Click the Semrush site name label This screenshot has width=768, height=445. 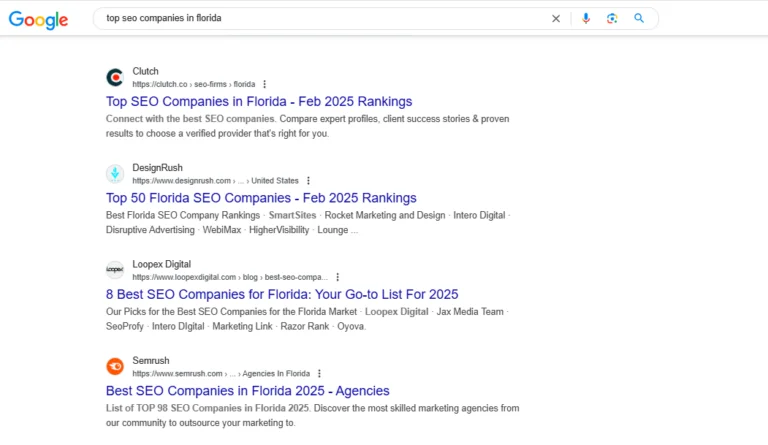pos(151,360)
